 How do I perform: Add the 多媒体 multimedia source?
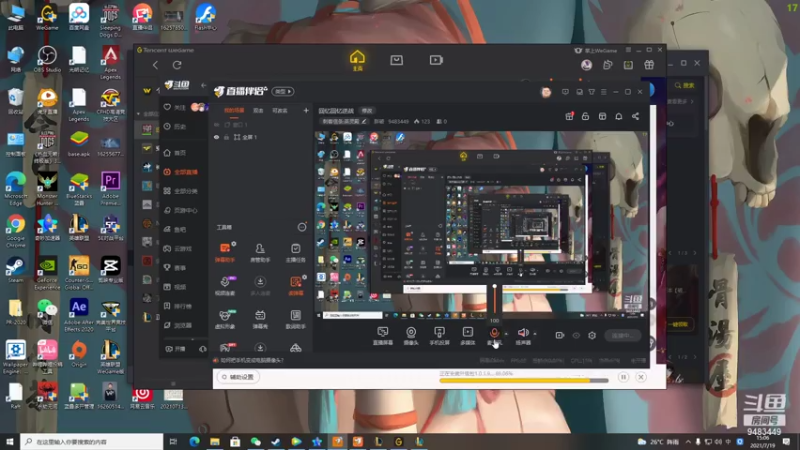[x=467, y=336]
